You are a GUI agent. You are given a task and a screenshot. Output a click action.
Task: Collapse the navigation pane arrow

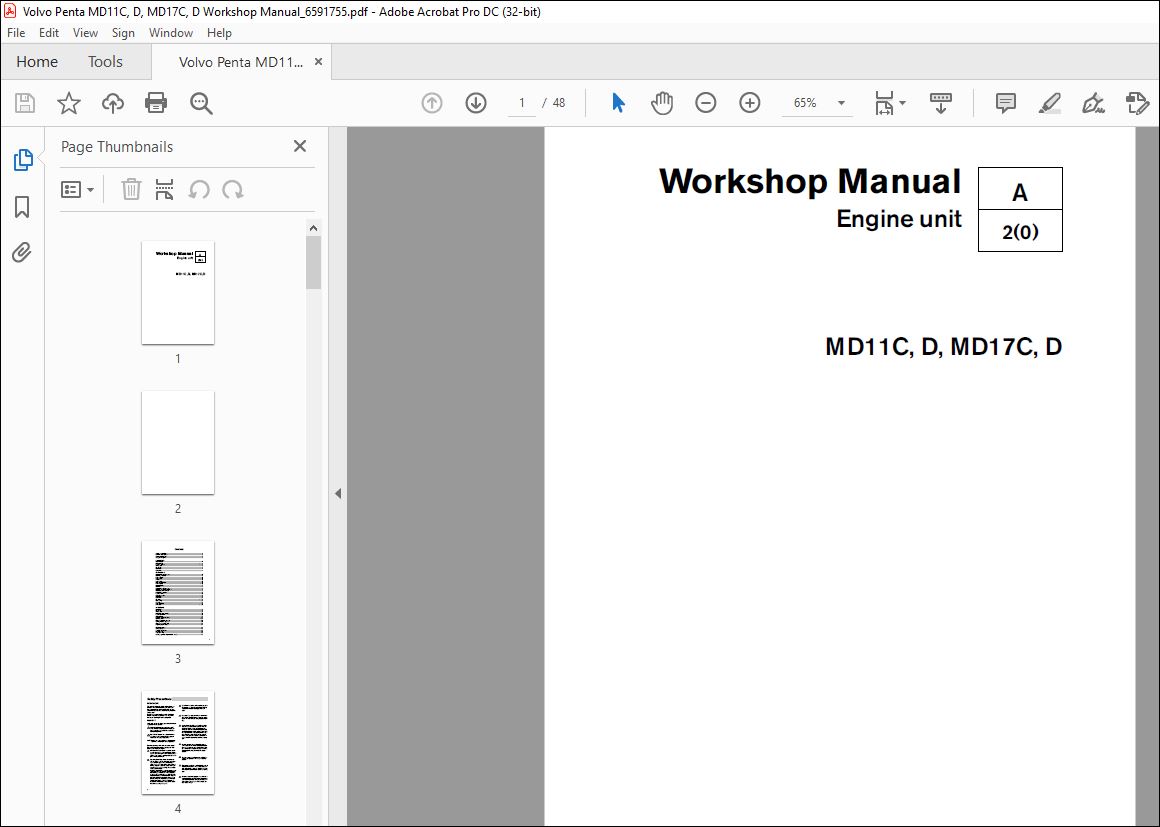pyautogui.click(x=338, y=493)
